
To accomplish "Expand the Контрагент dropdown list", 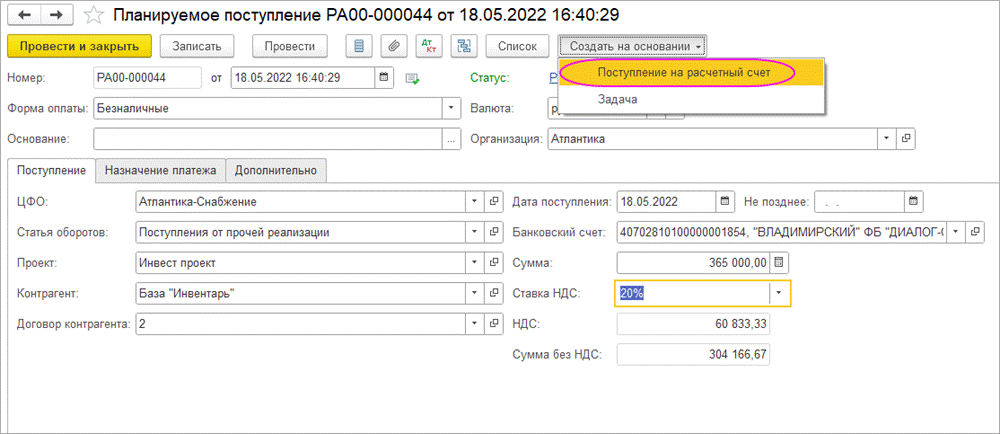I will 474,294.
